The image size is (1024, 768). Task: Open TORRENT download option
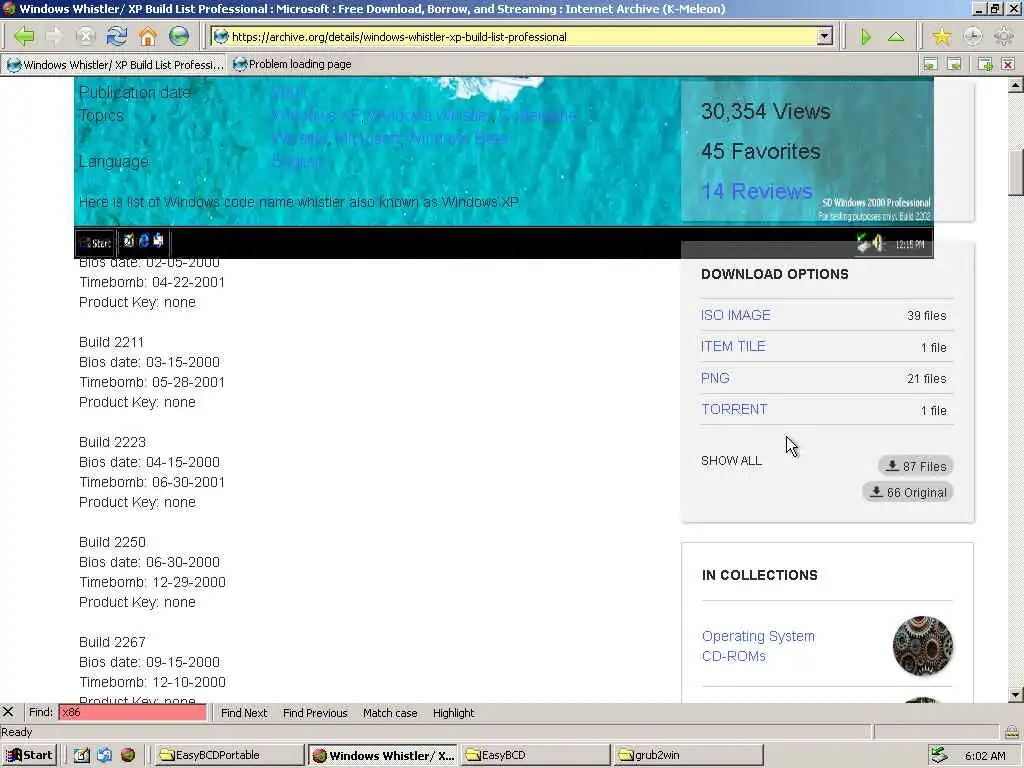[x=734, y=409]
